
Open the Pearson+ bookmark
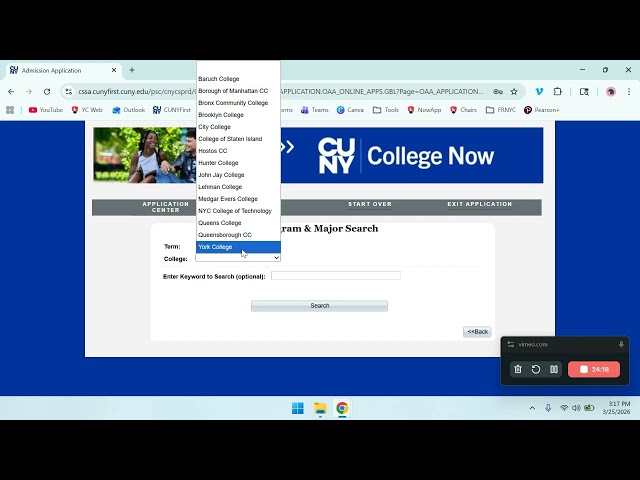(542, 110)
